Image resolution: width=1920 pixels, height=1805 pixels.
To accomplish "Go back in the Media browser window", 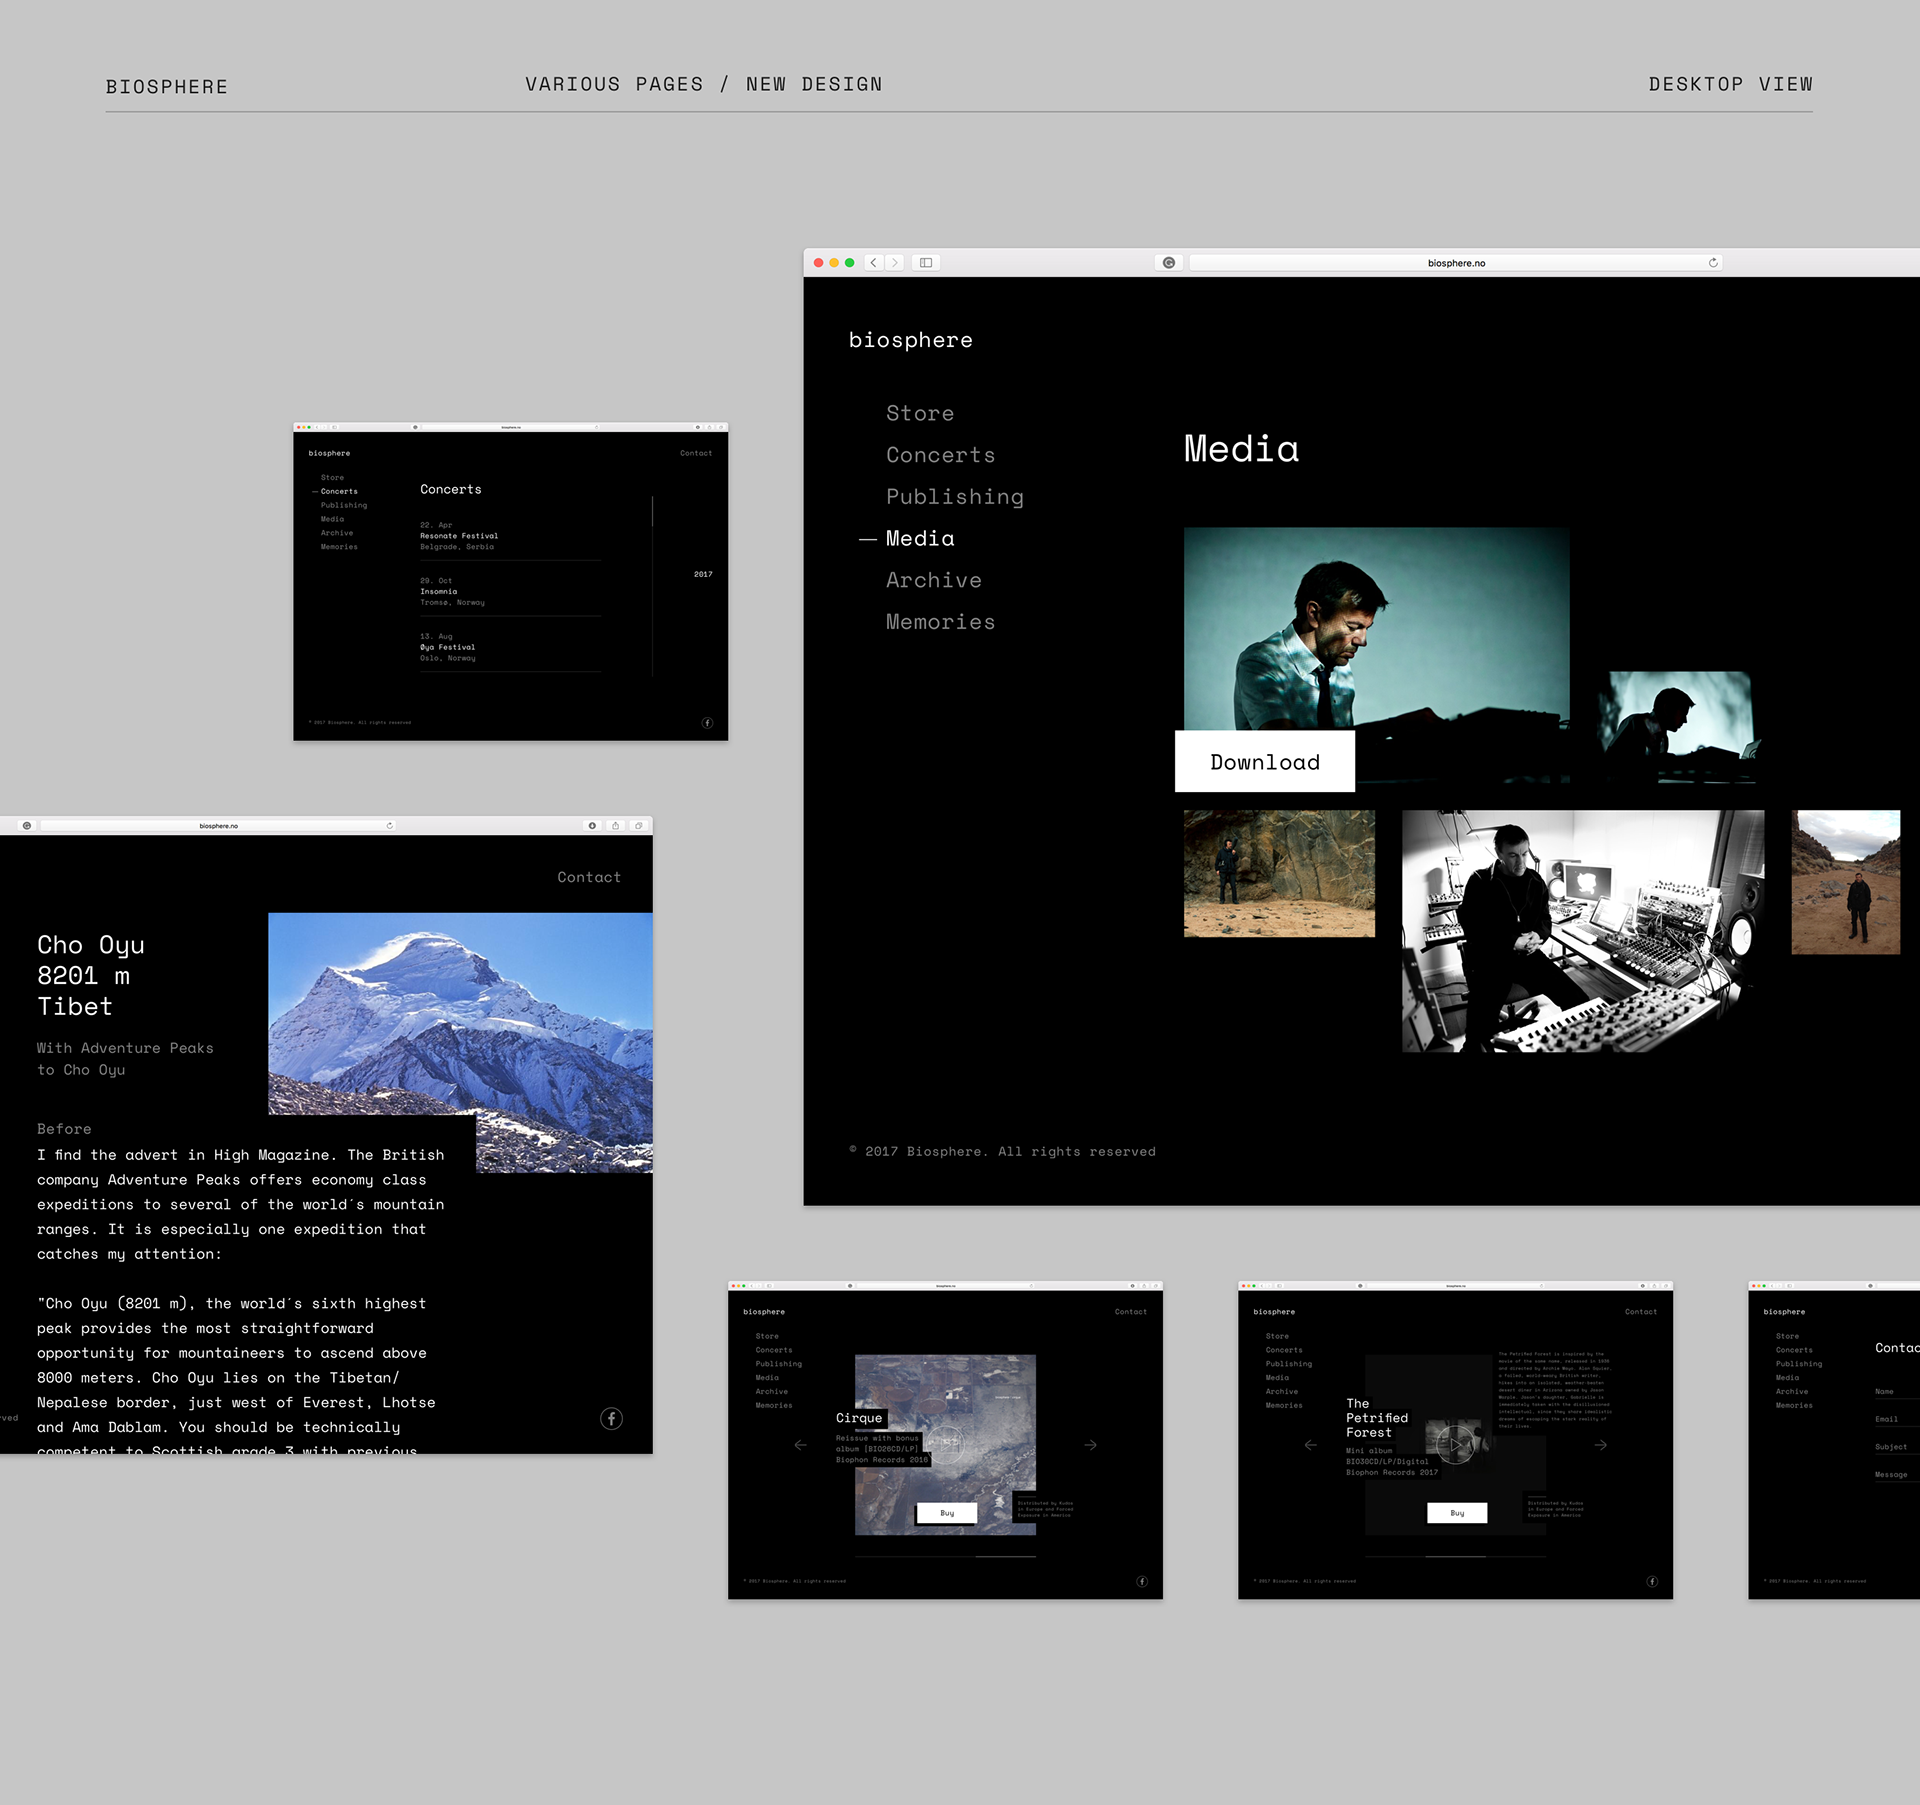I will [874, 263].
